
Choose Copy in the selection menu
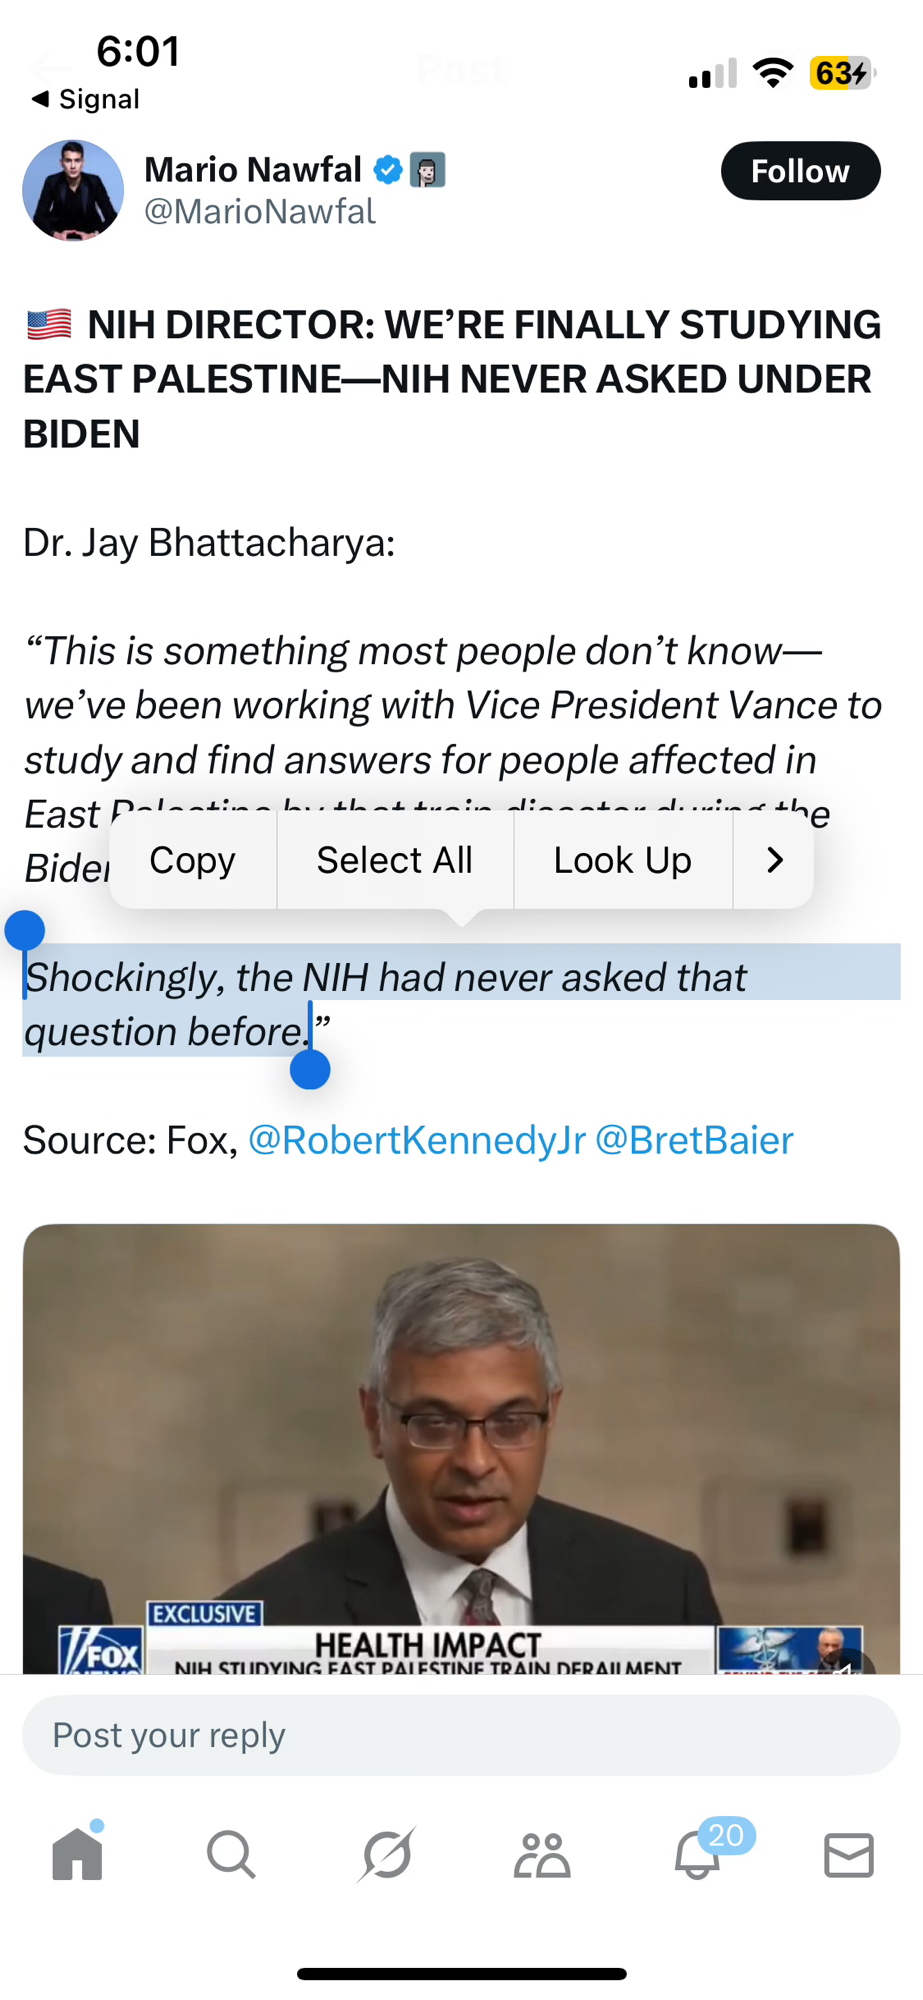pos(192,860)
